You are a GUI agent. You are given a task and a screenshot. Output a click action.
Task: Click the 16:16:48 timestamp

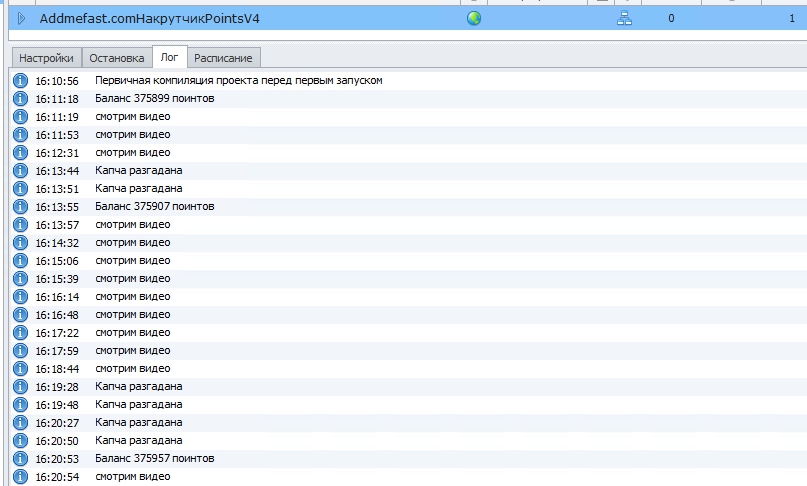[57, 315]
